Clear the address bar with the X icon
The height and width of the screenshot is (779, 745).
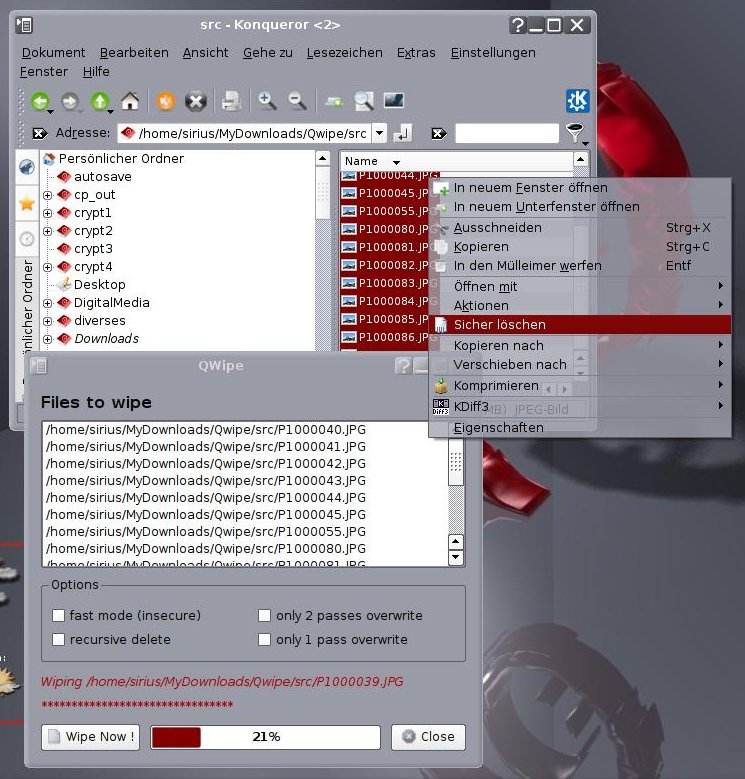point(39,134)
